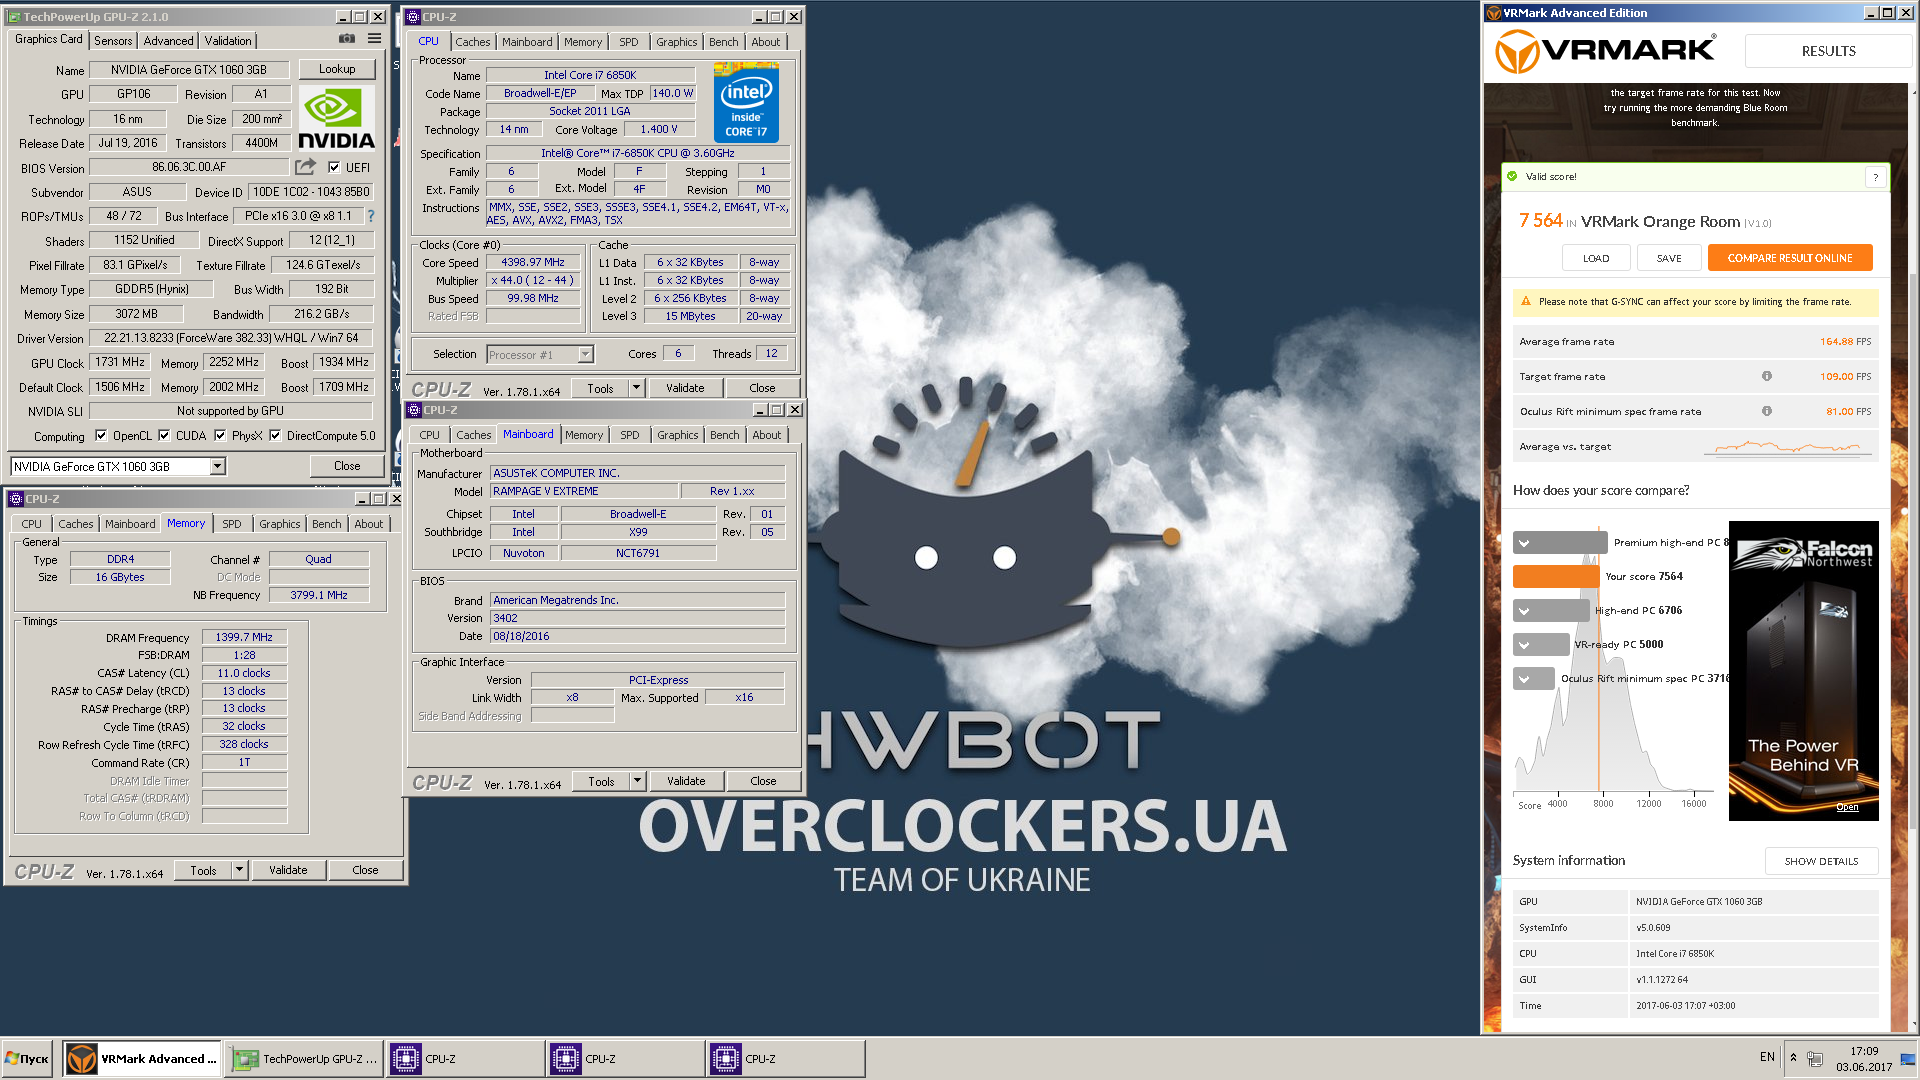This screenshot has width=1920, height=1080.
Task: Open the GPU-Z hamburger menu
Action: (x=374, y=39)
